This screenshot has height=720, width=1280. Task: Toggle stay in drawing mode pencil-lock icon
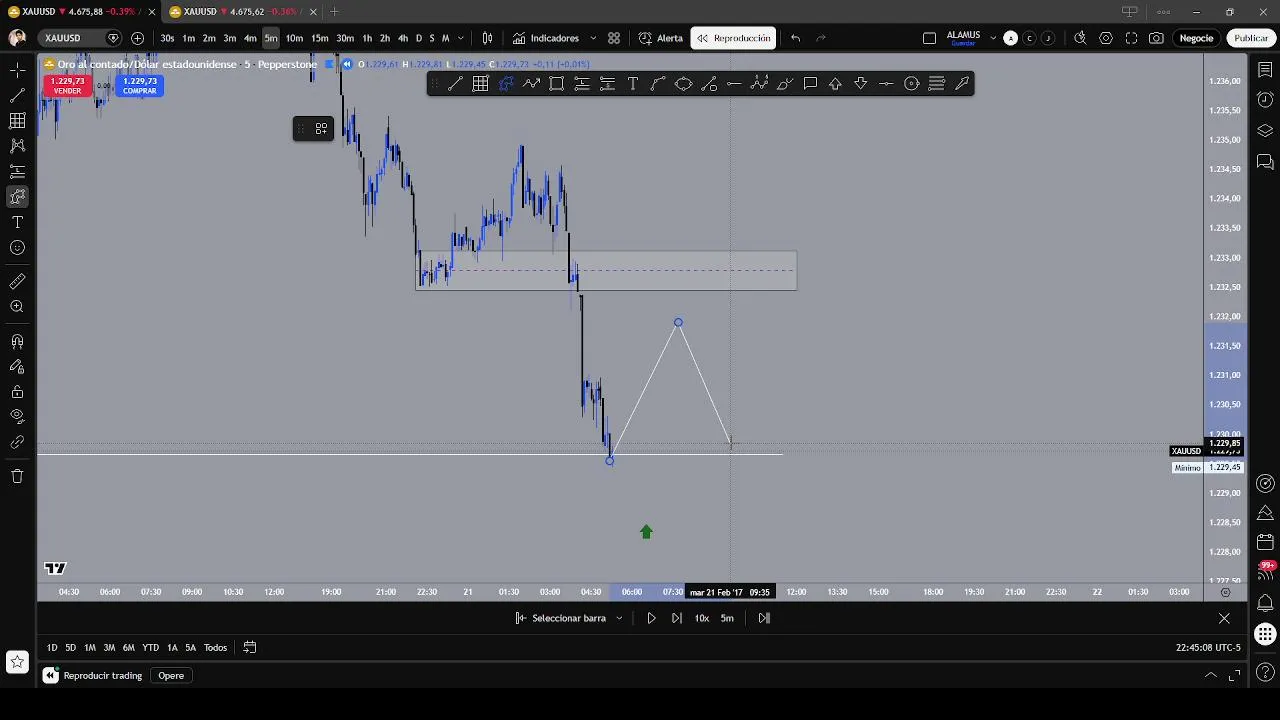[17, 367]
